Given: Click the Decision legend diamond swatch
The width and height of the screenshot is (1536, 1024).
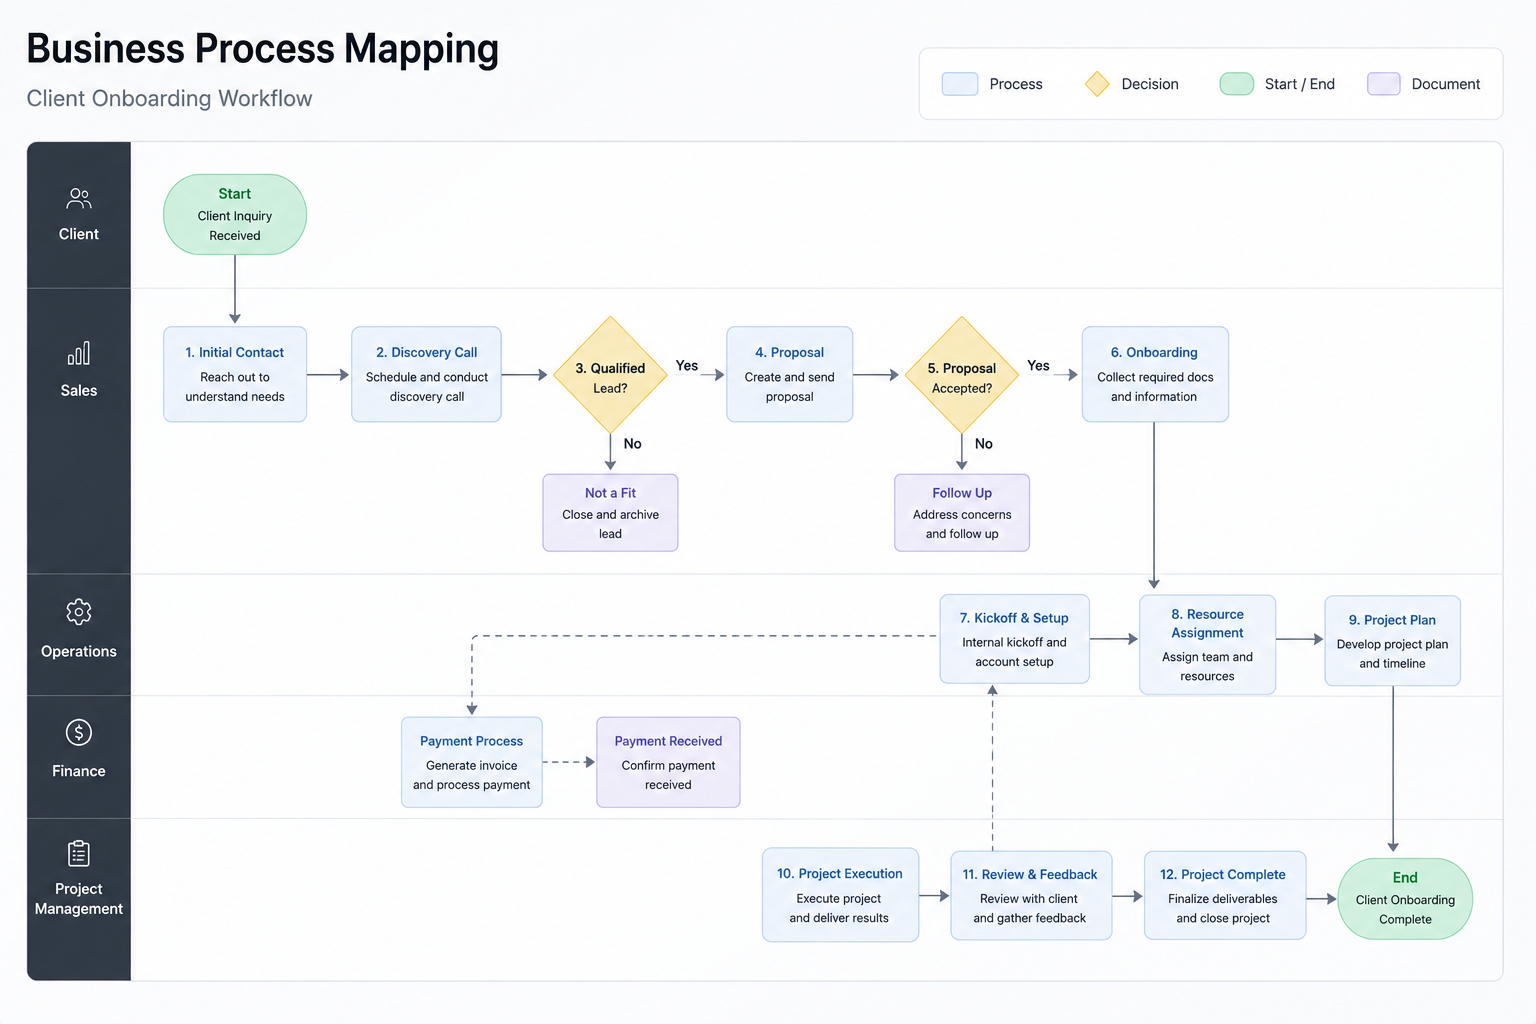Looking at the screenshot, I should 1097,84.
